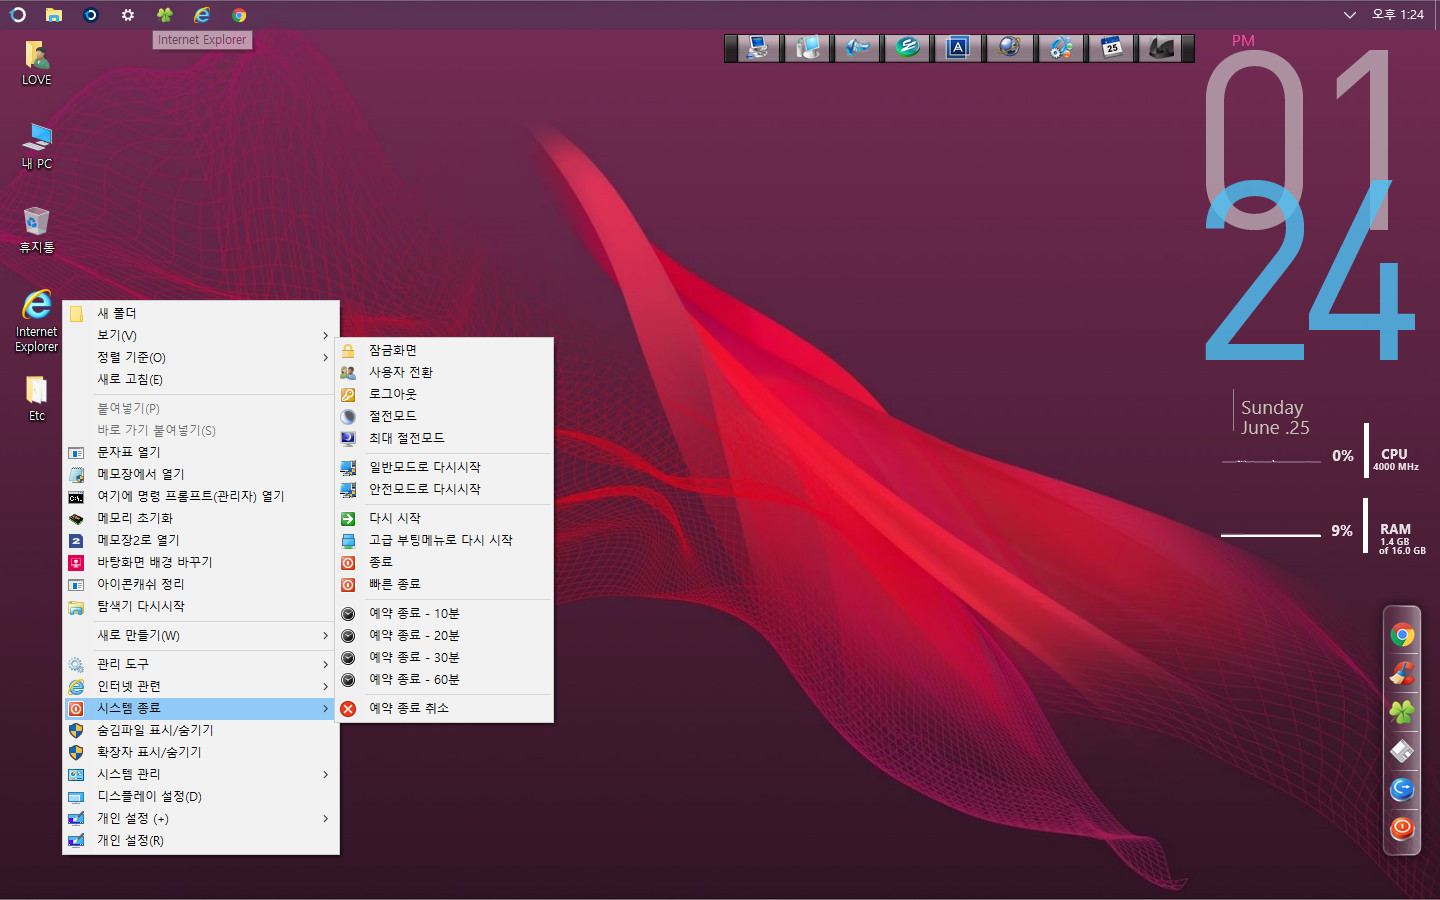Select Internet Explorer desktop shortcut
Viewport: 1440px width, 900px height.
(37, 321)
